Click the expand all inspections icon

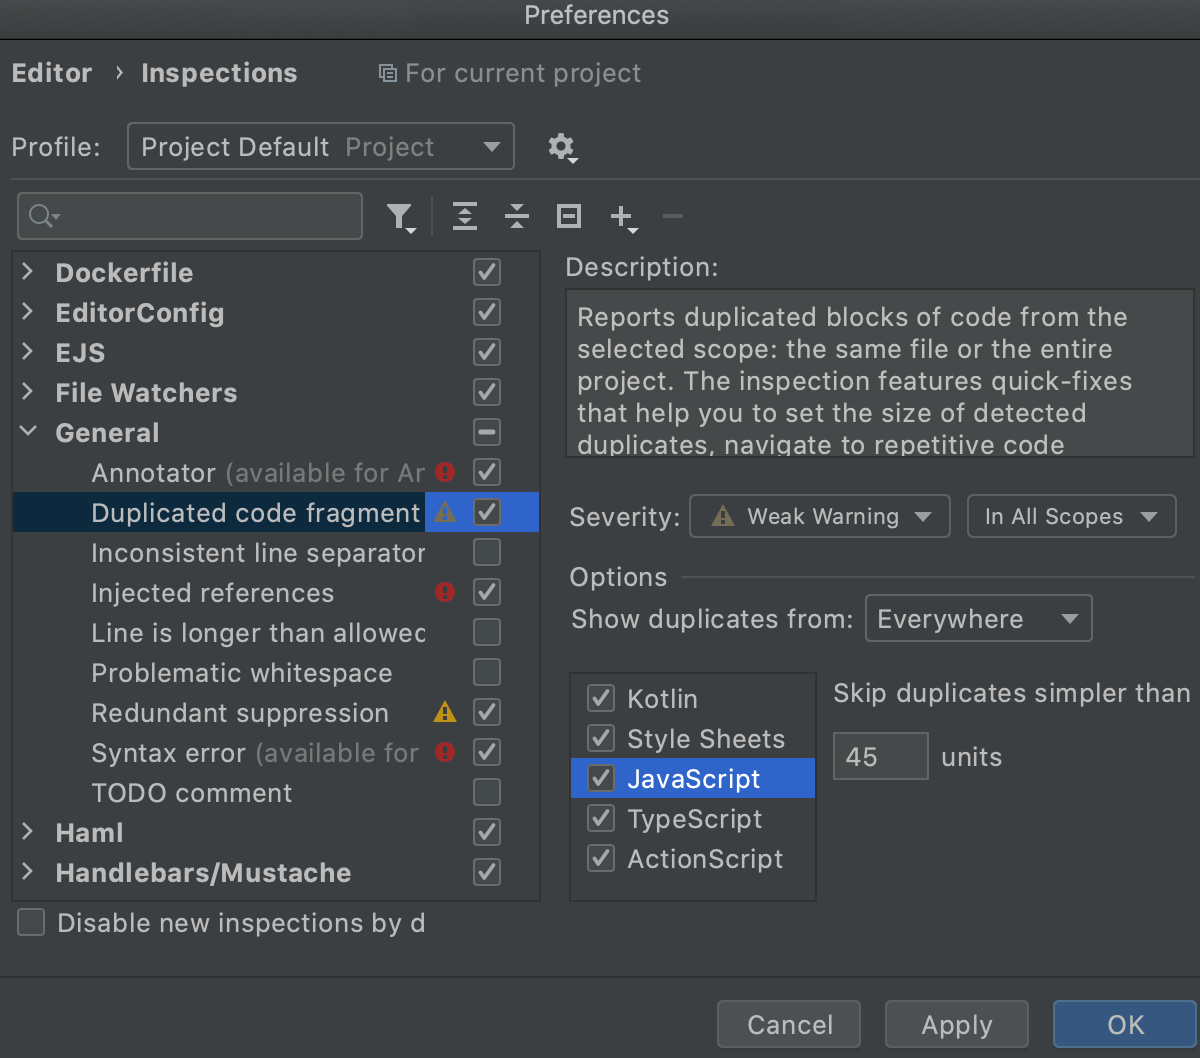[x=464, y=216]
